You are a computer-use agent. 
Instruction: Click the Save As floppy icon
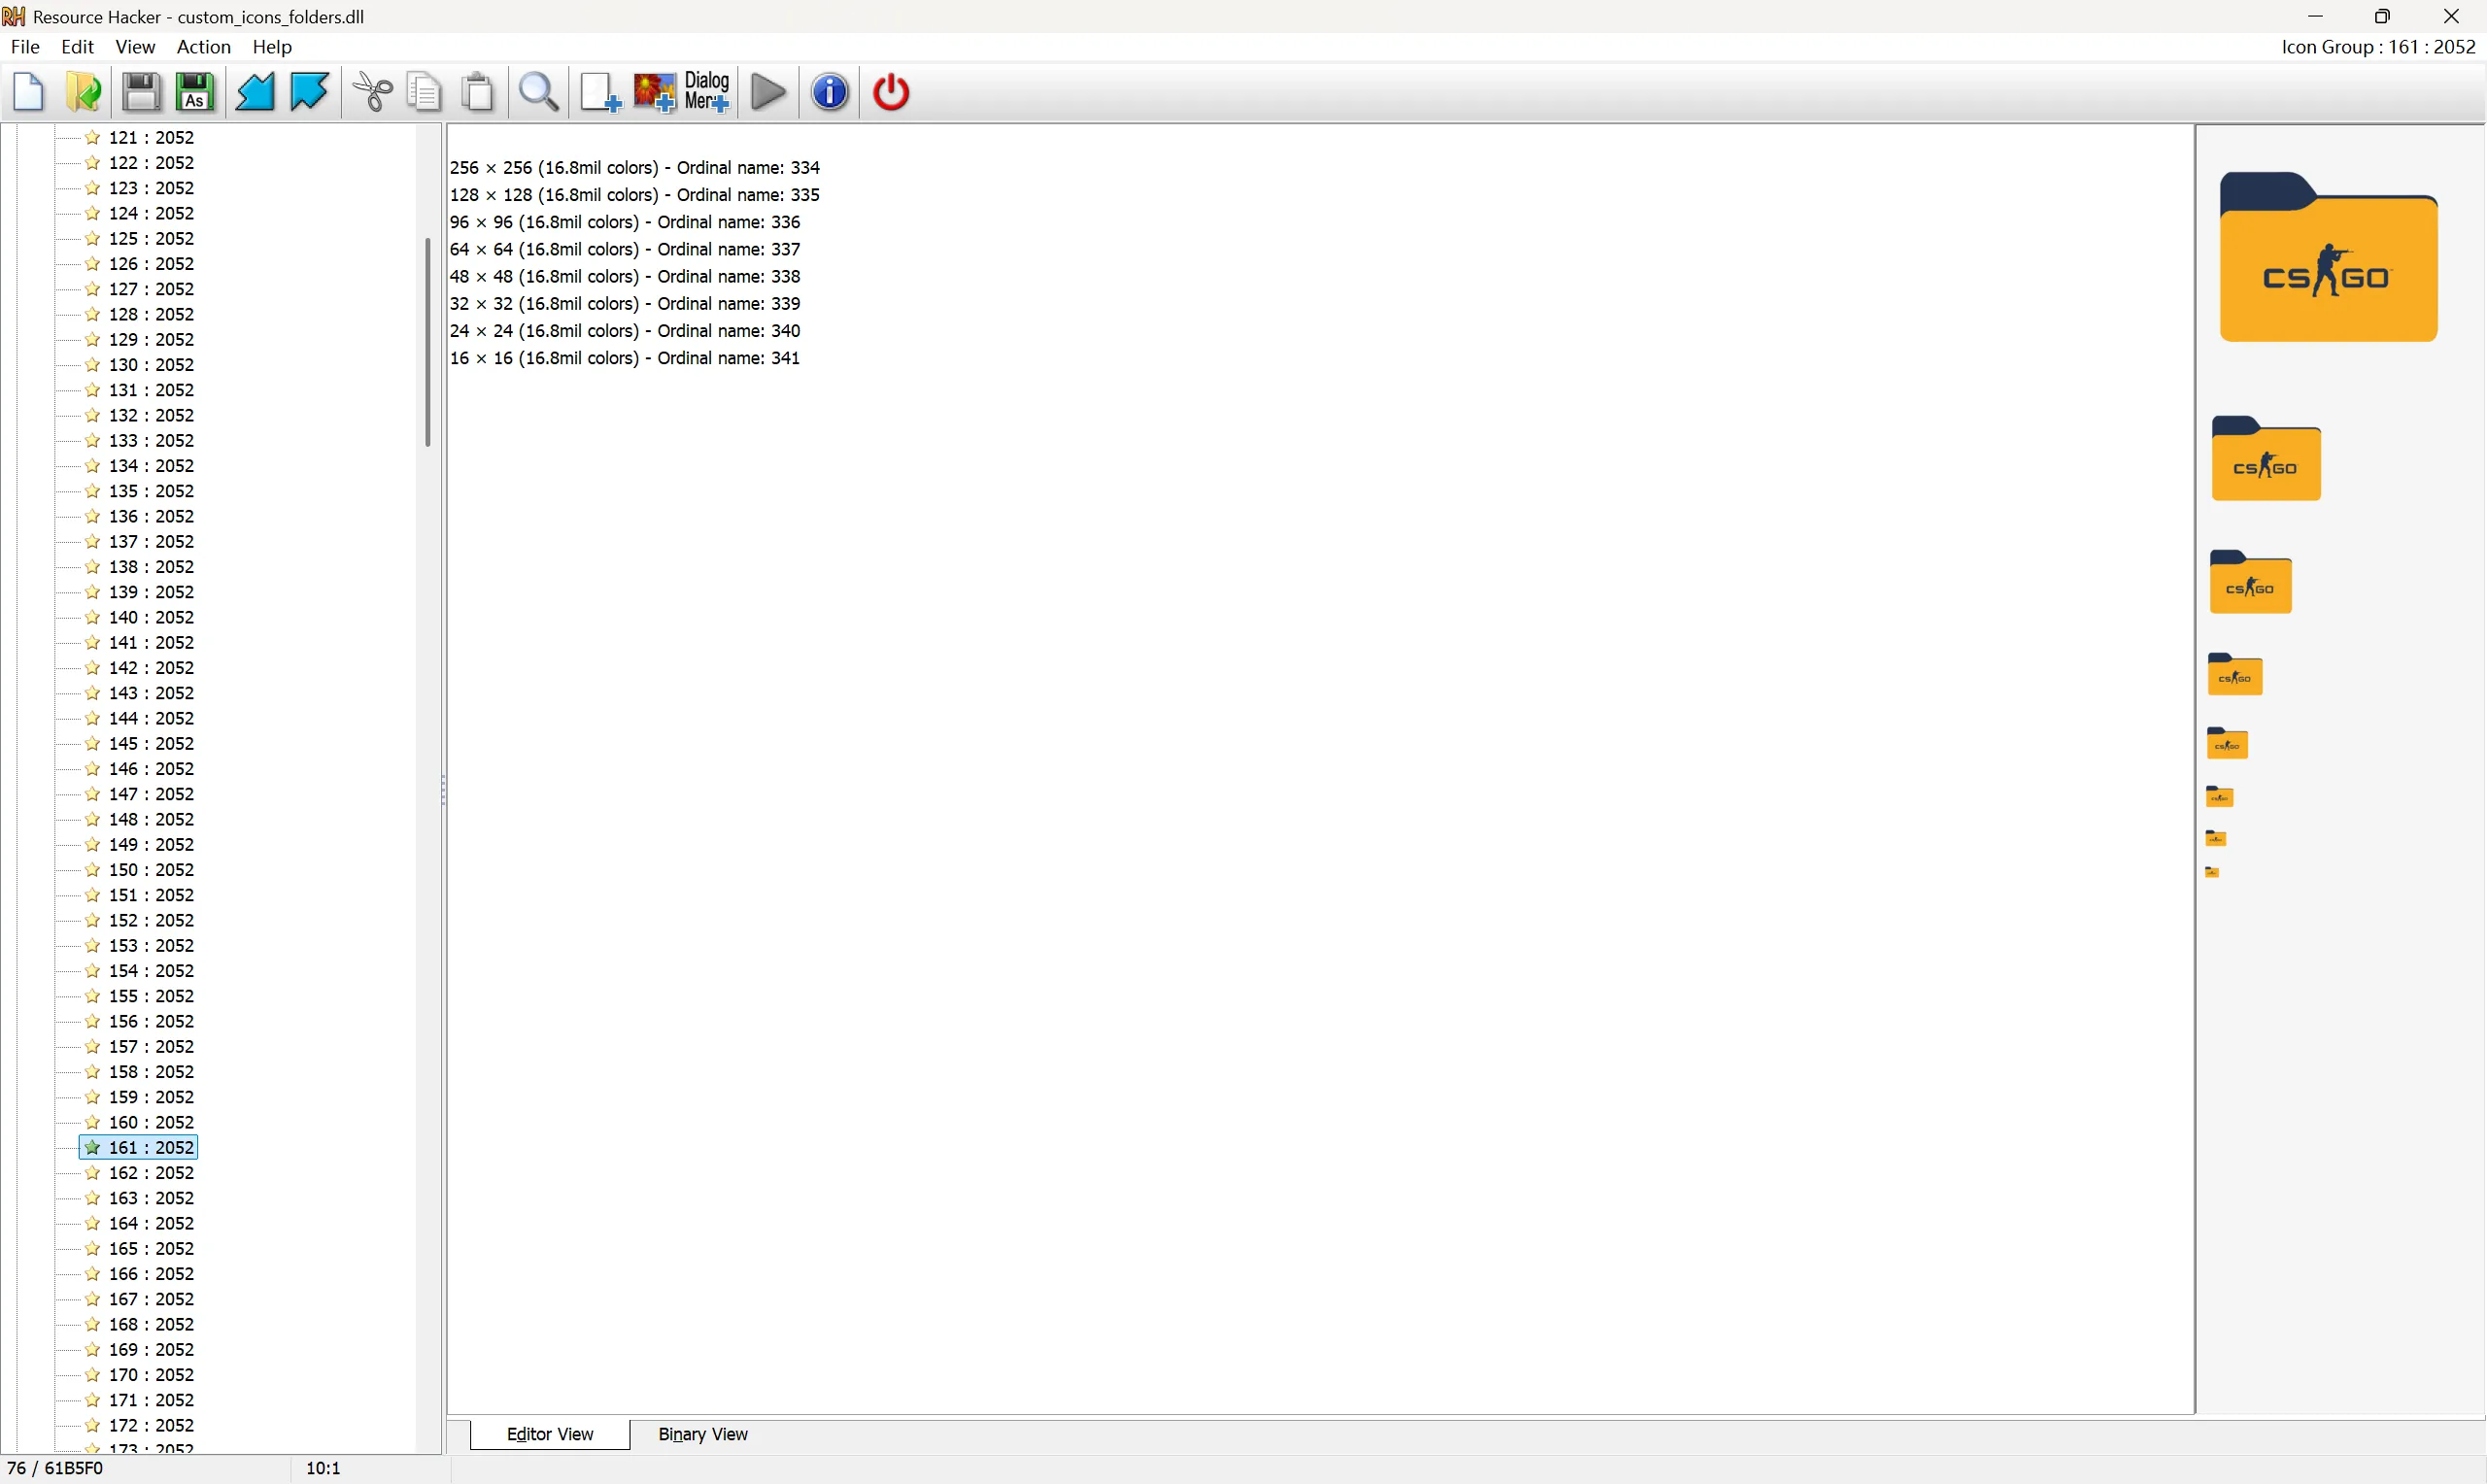point(196,92)
